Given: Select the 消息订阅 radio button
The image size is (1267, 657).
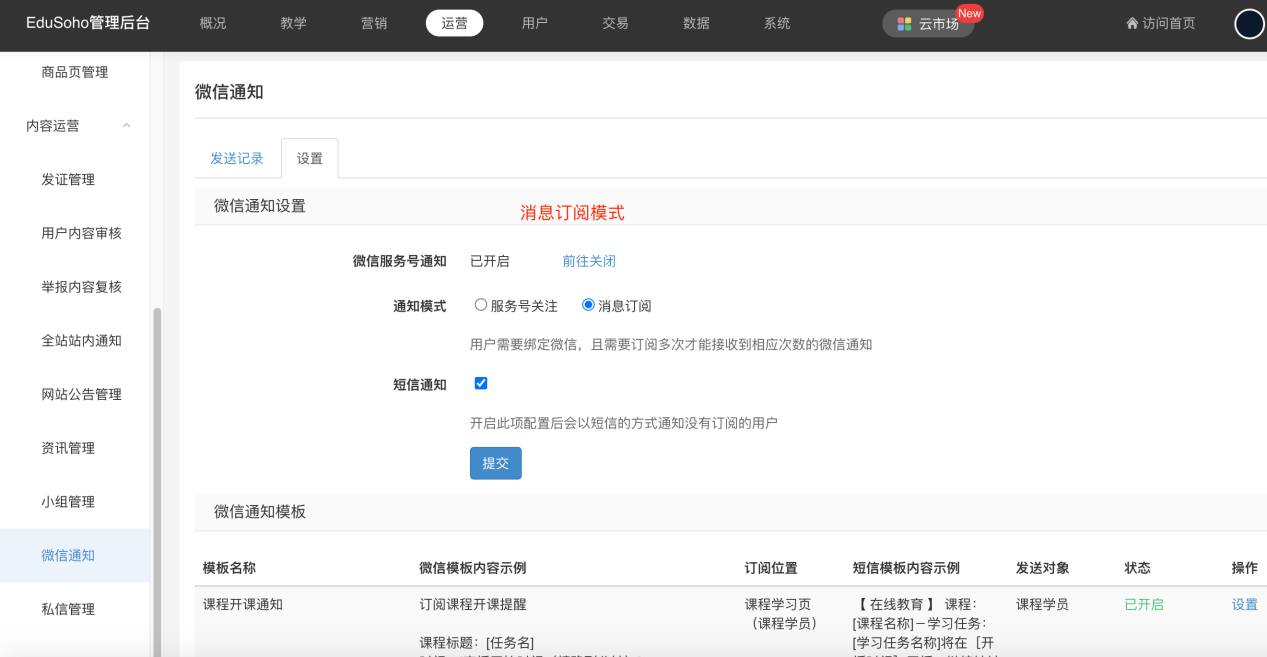Looking at the screenshot, I should coord(588,305).
